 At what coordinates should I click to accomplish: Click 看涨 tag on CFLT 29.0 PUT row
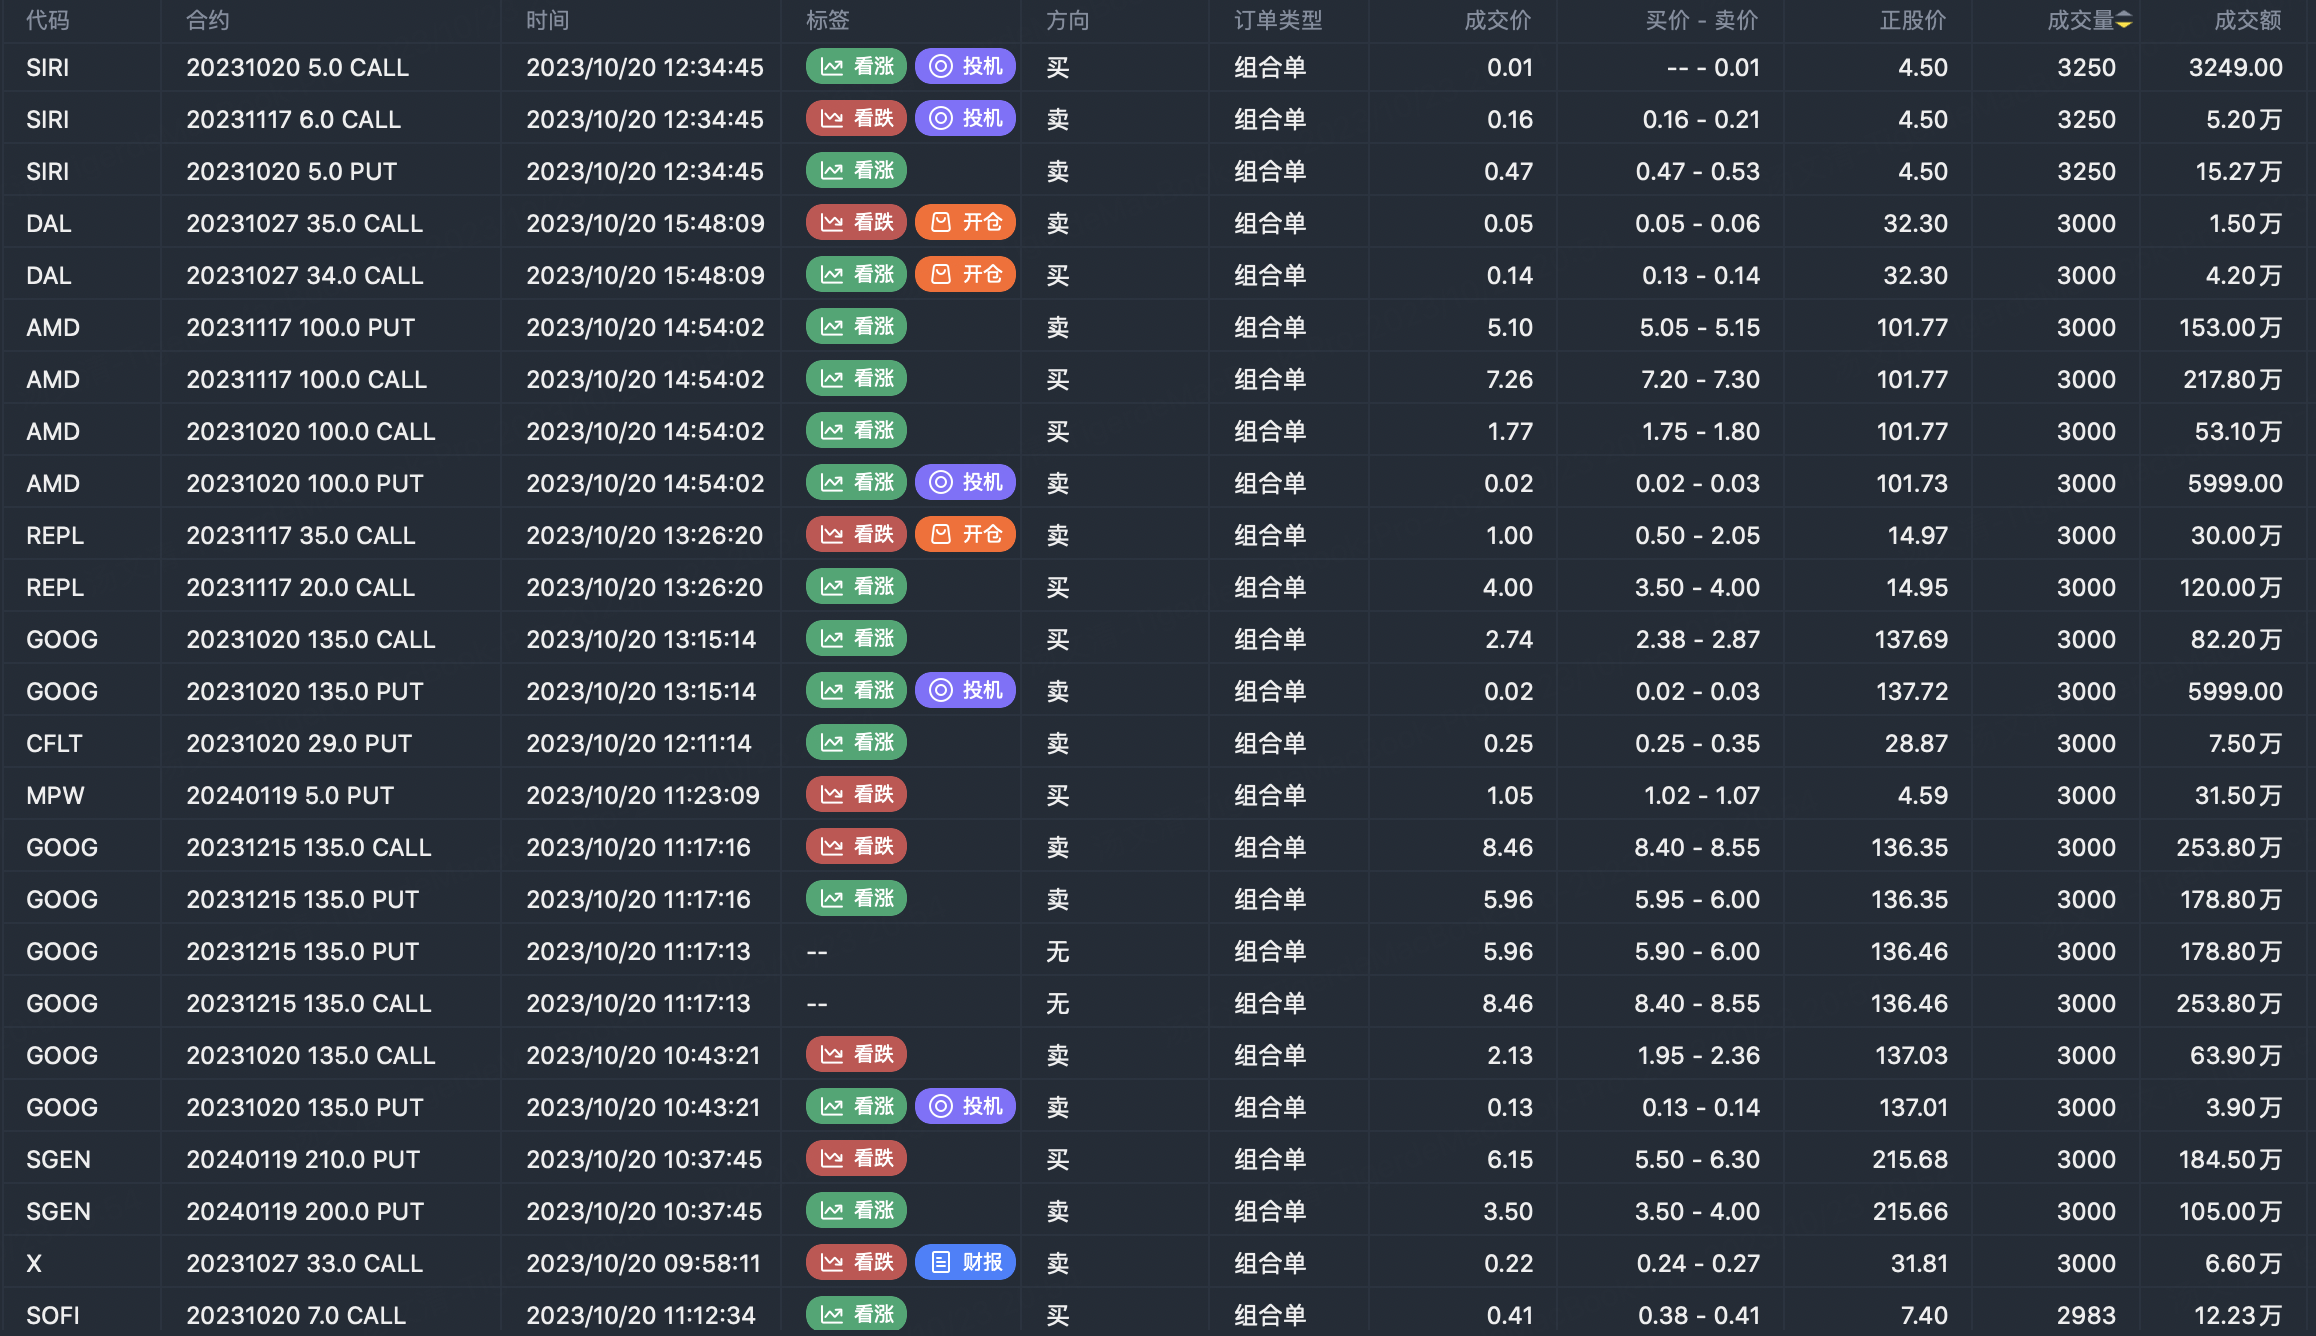tap(856, 743)
